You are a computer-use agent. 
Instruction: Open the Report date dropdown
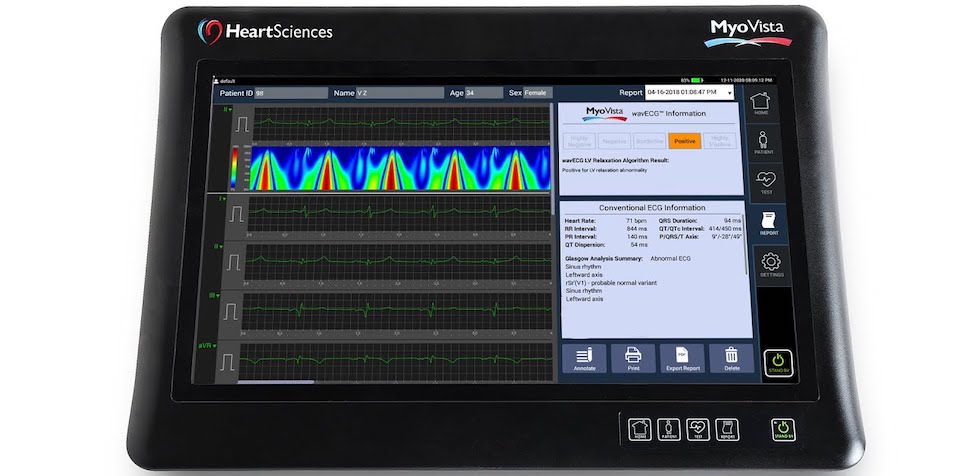point(689,92)
